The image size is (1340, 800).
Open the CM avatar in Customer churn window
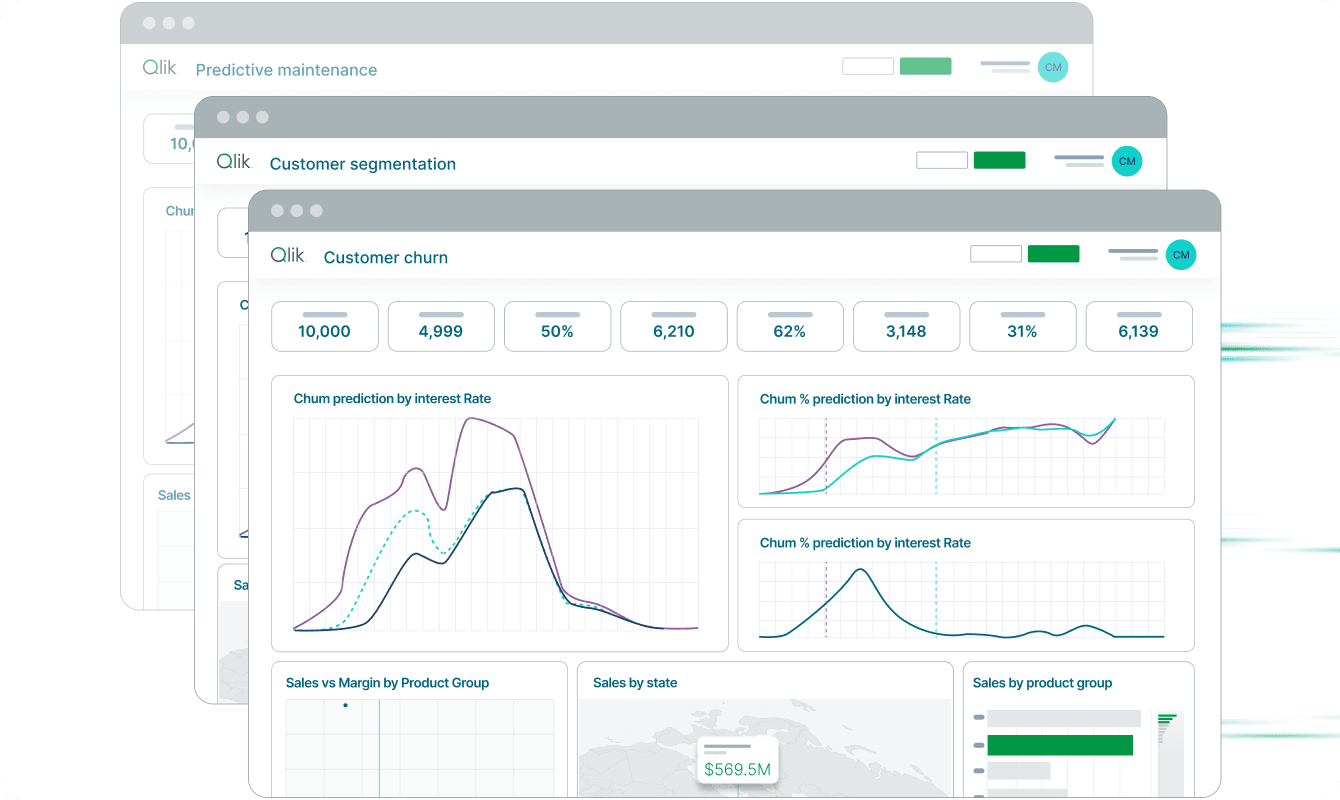pyautogui.click(x=1181, y=255)
